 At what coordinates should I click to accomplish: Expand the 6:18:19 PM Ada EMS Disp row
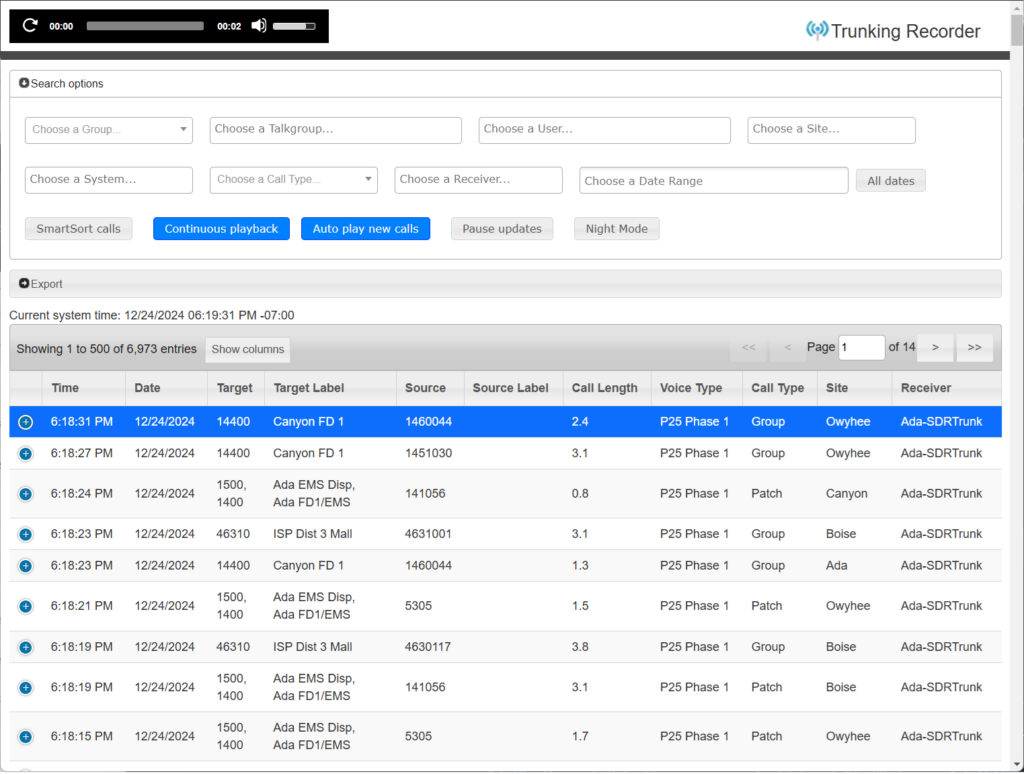pyautogui.click(x=25, y=687)
